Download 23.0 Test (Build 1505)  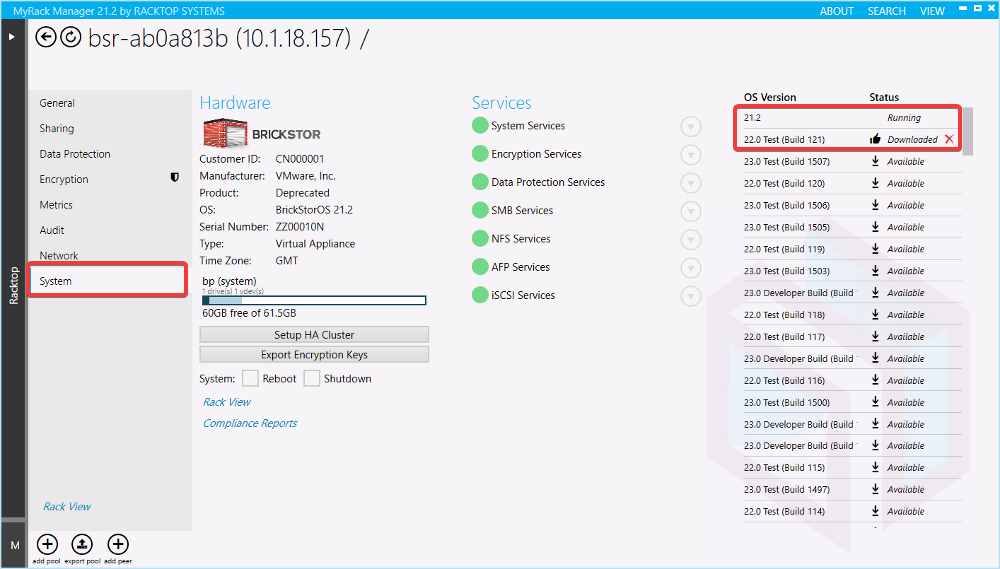(x=875, y=226)
